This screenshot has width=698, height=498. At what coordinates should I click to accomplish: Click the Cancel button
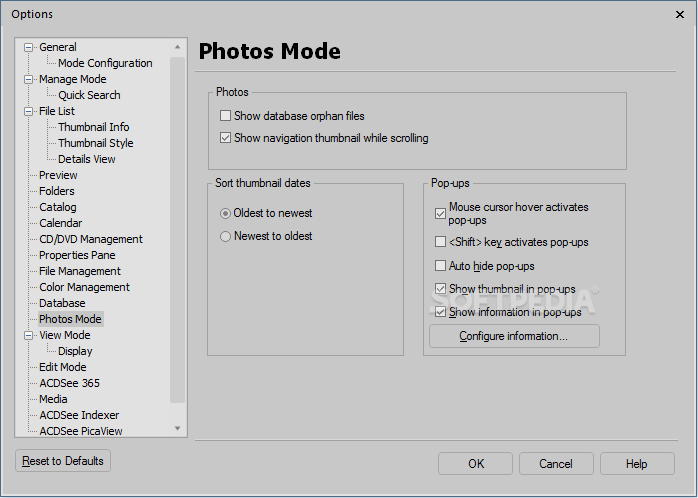click(556, 464)
